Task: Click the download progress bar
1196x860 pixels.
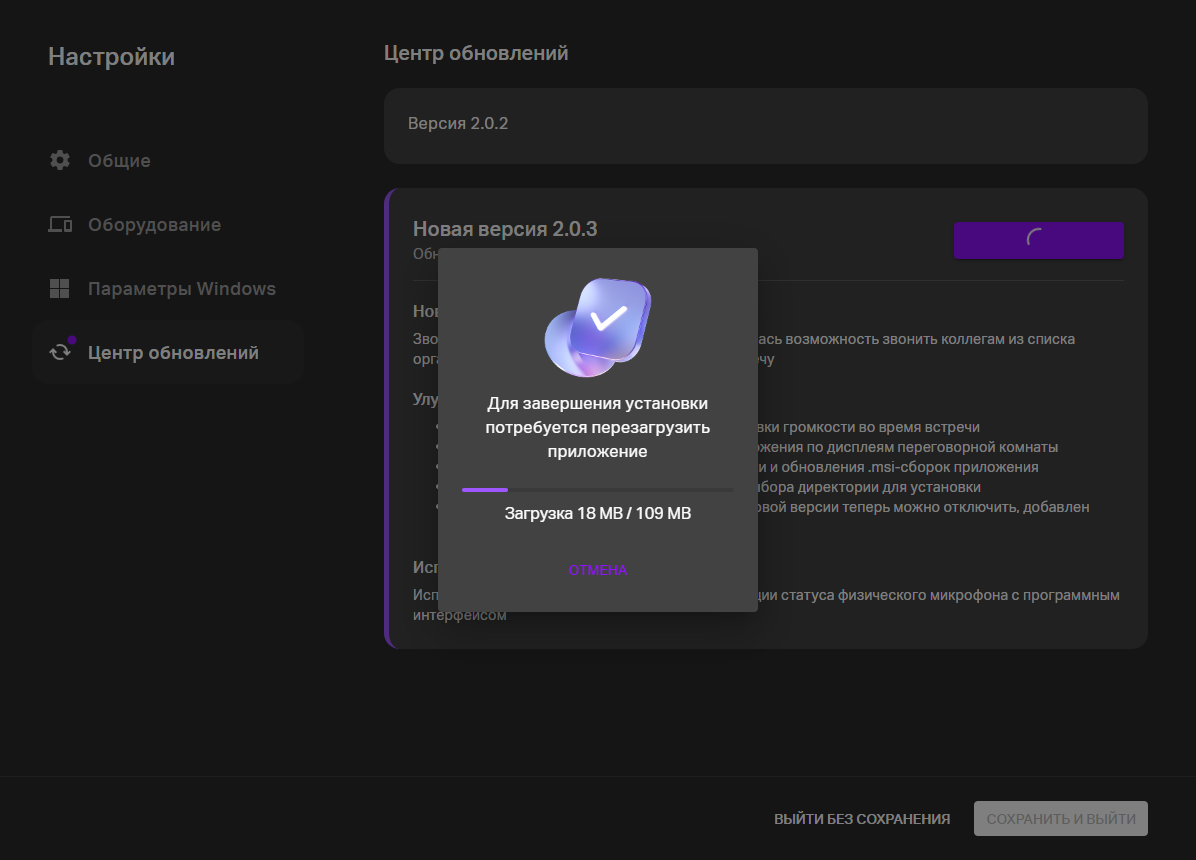Action: 597,490
